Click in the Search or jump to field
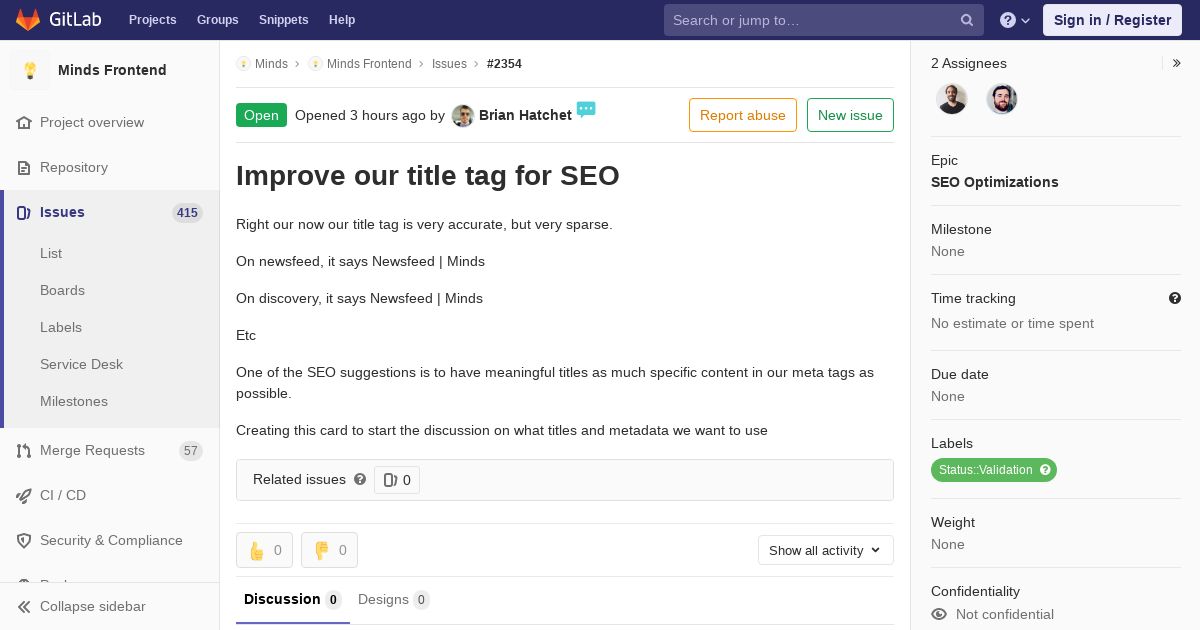 click(x=812, y=20)
